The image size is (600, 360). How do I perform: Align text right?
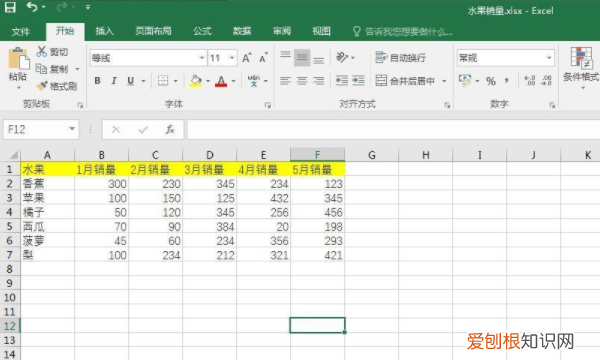(318, 81)
